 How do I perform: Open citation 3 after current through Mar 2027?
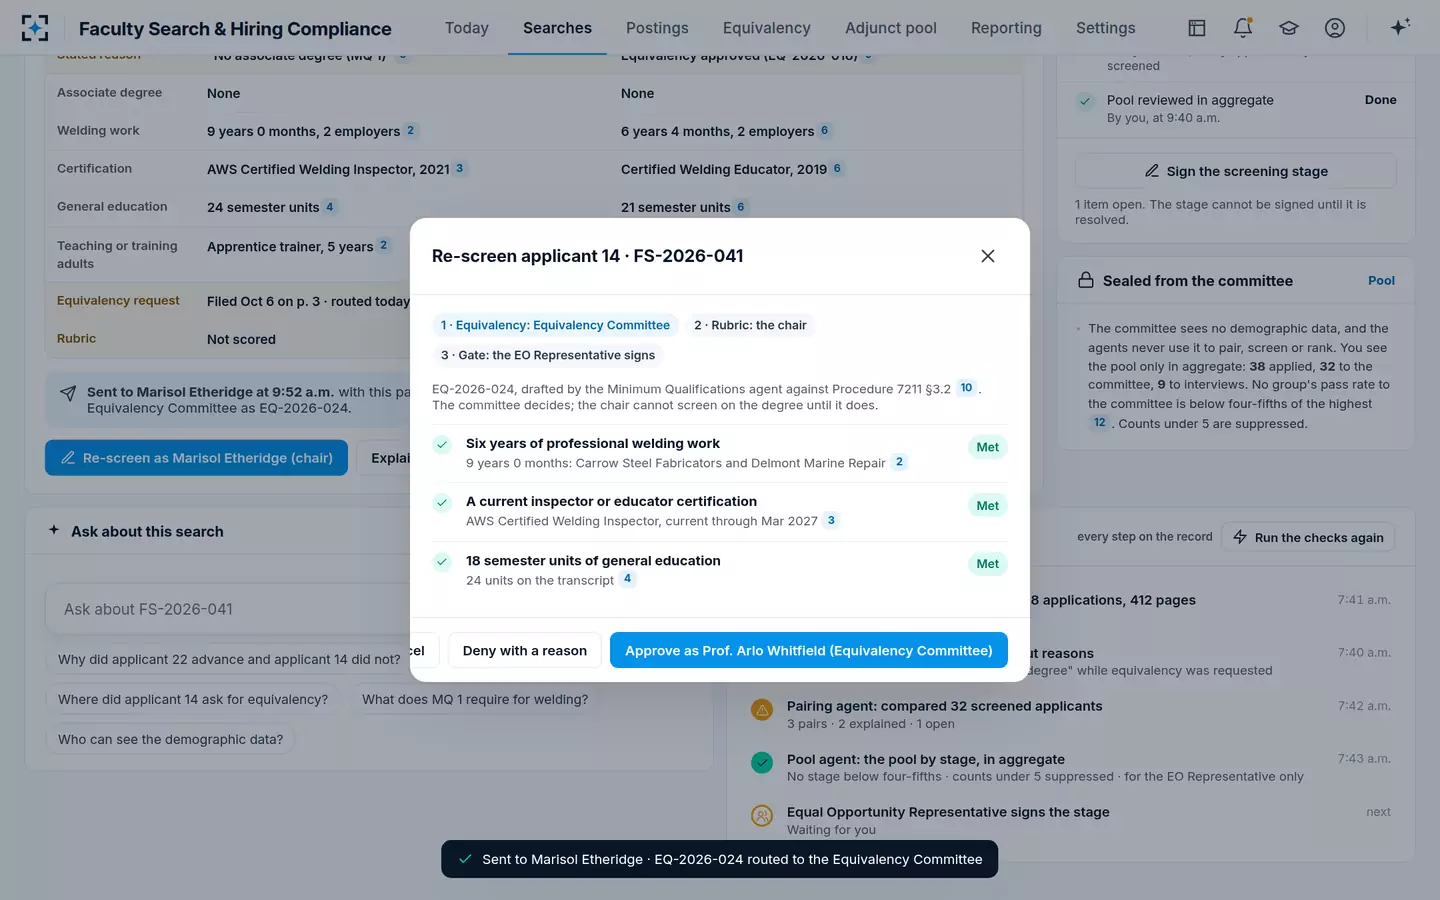click(x=831, y=520)
